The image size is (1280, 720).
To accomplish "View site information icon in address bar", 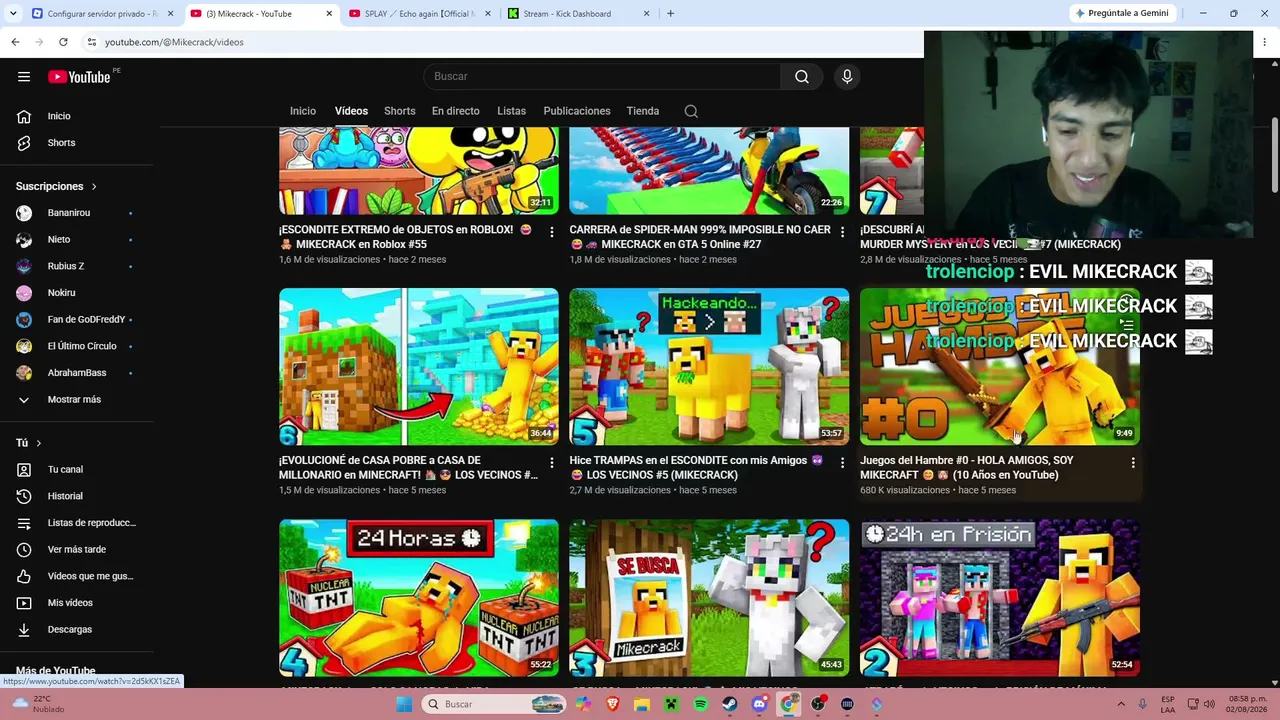I will tap(92, 42).
